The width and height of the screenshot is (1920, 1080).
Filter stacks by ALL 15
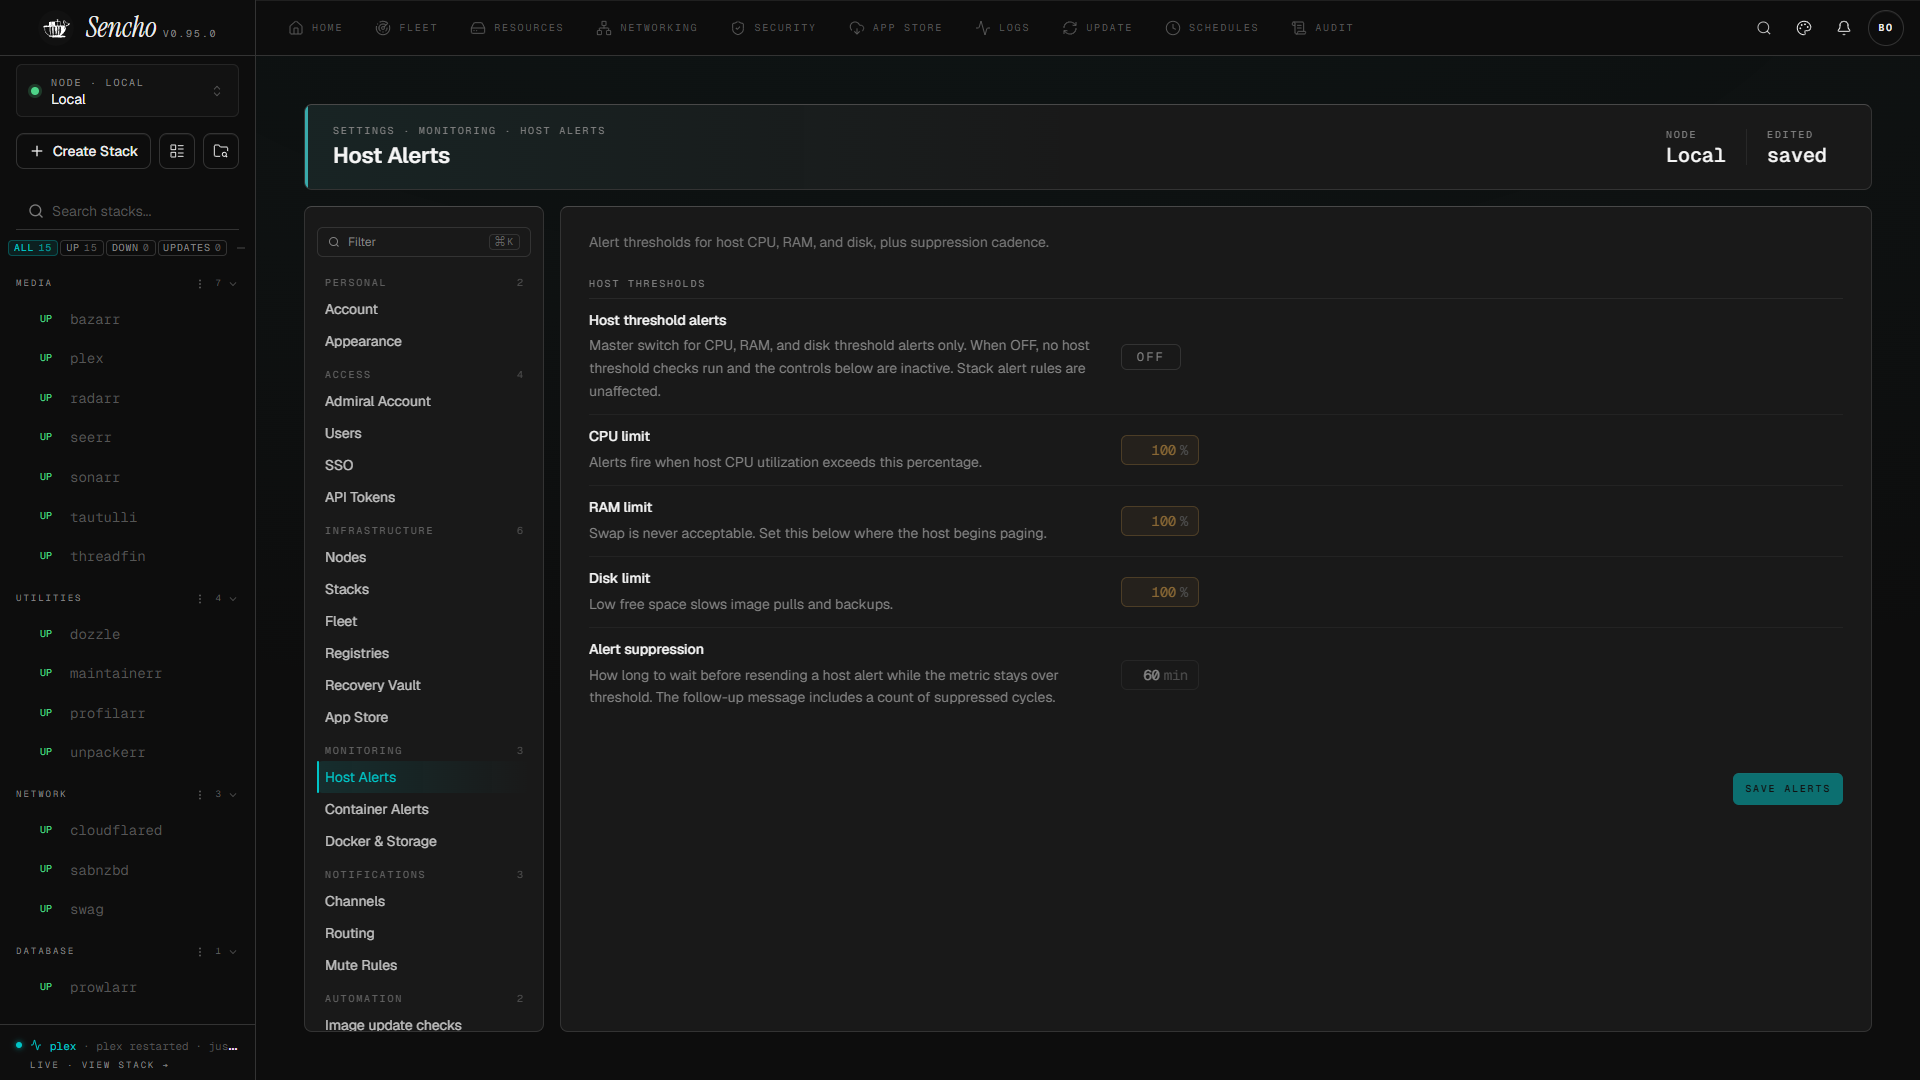32,248
